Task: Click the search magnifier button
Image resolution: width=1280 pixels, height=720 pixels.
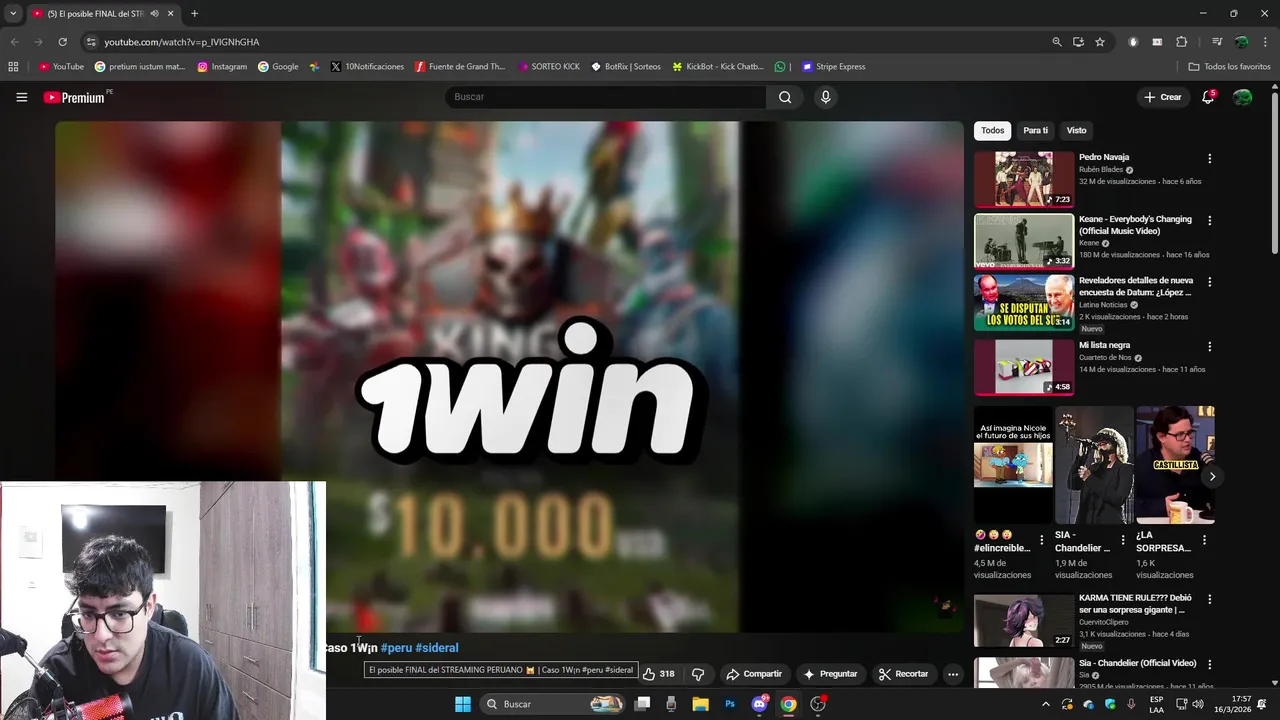Action: [x=785, y=97]
